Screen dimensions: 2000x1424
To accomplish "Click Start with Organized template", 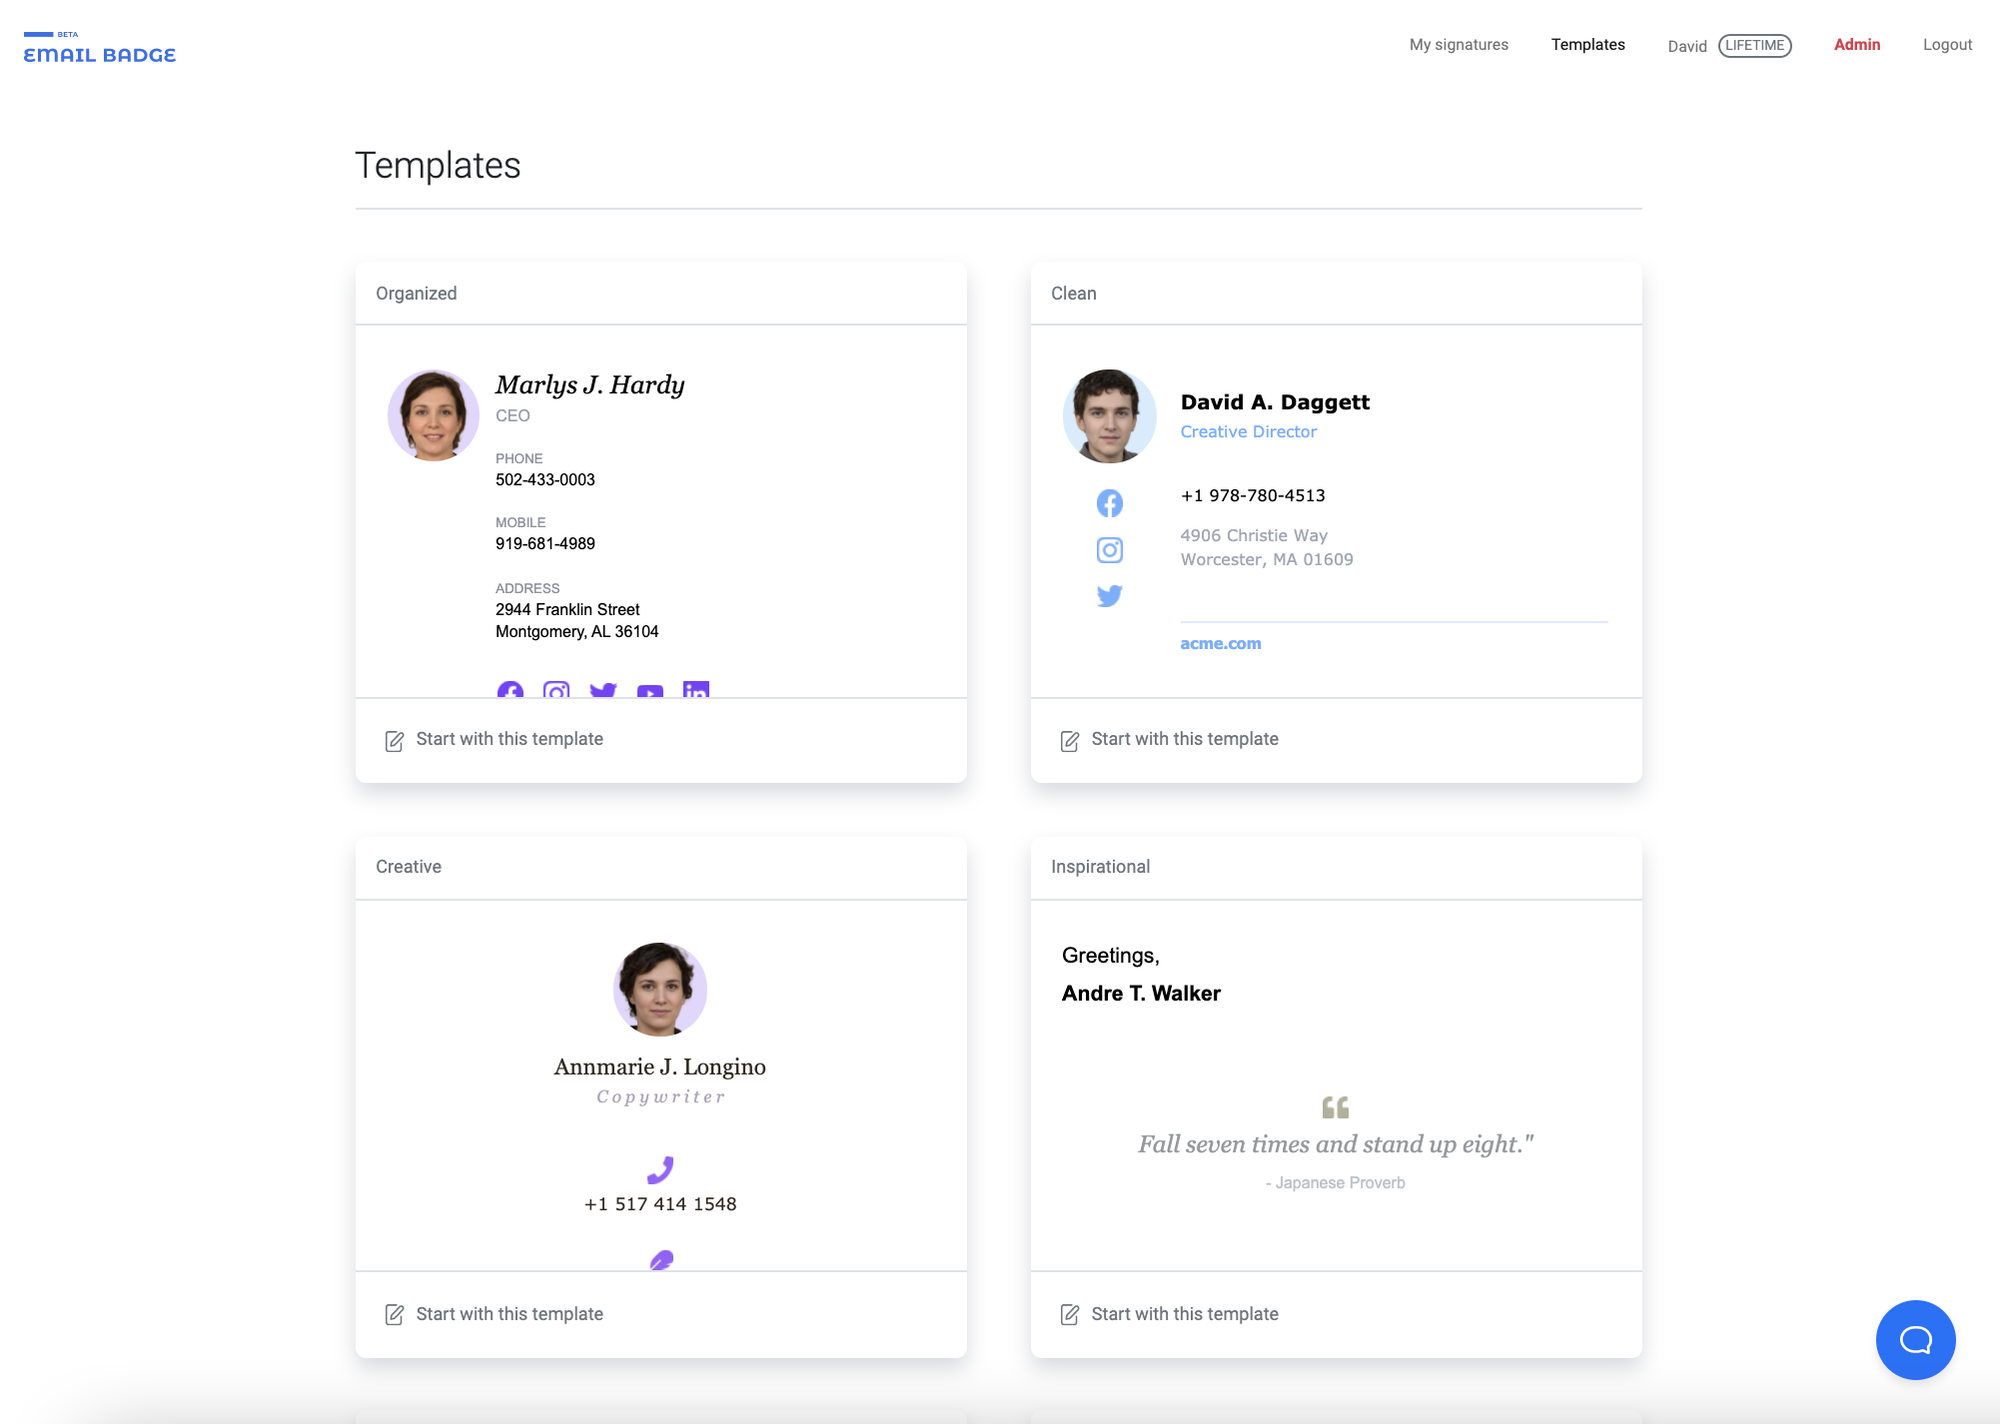I will click(508, 738).
